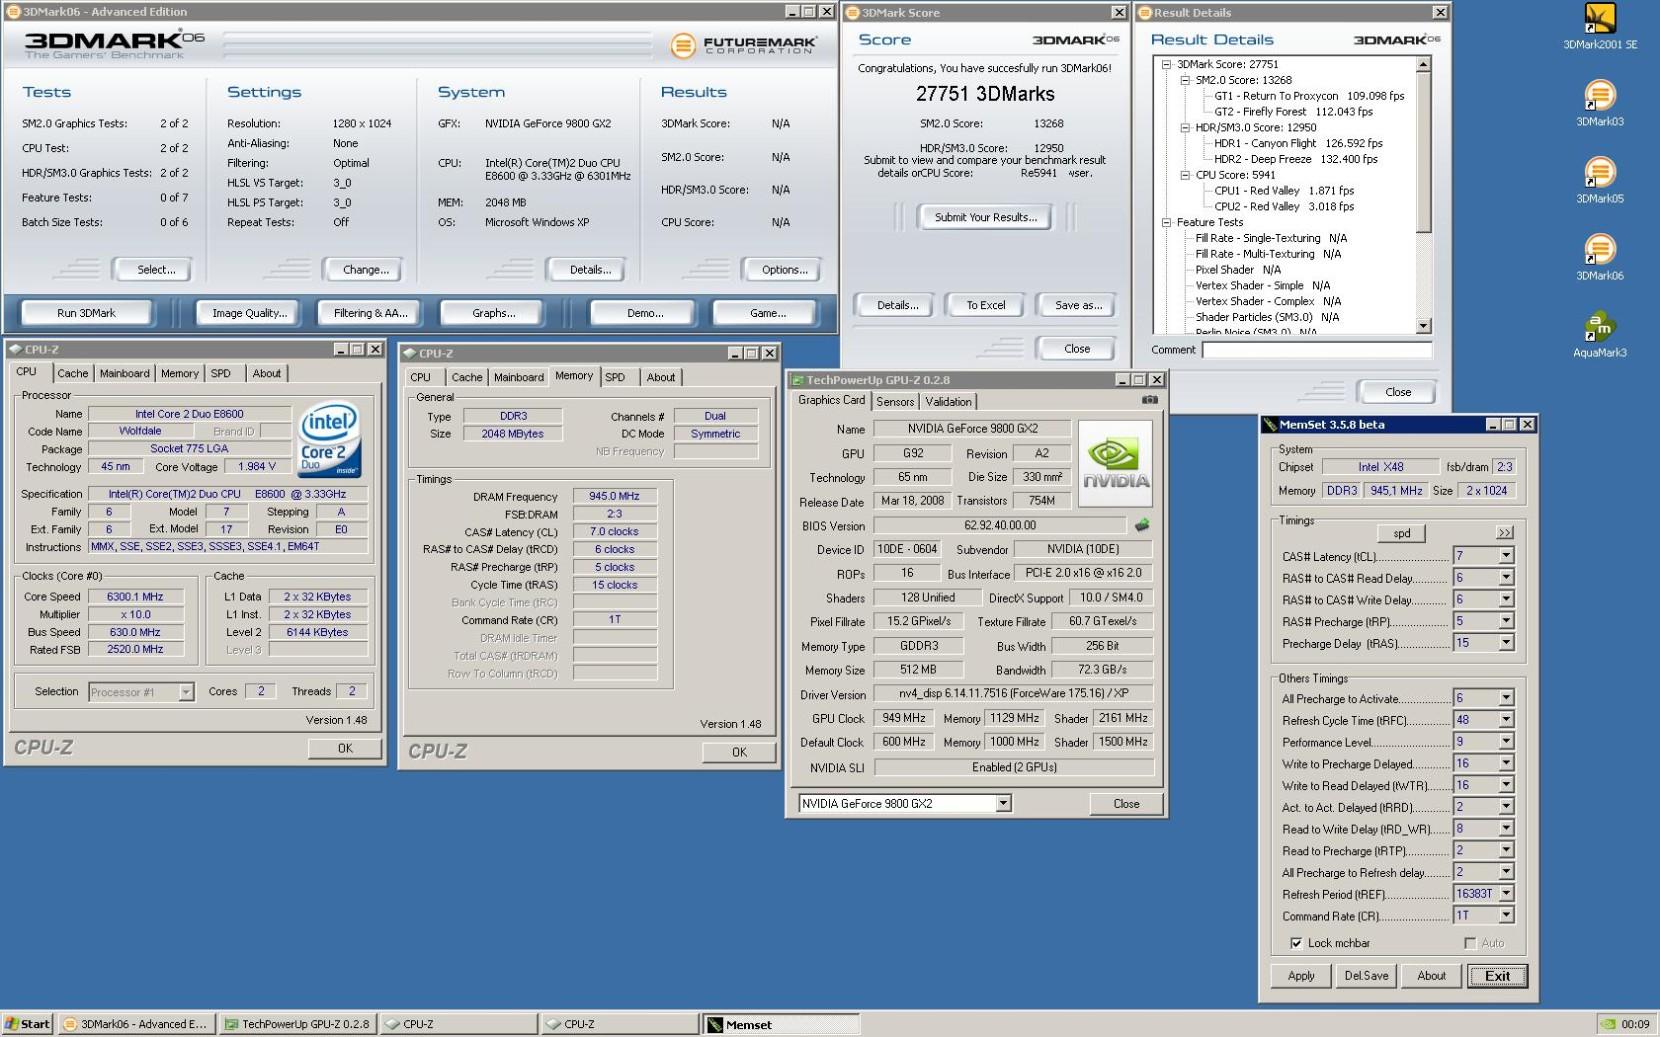1660x1037 pixels.
Task: Switch to Sensors tab in GPU-Z
Action: click(895, 401)
